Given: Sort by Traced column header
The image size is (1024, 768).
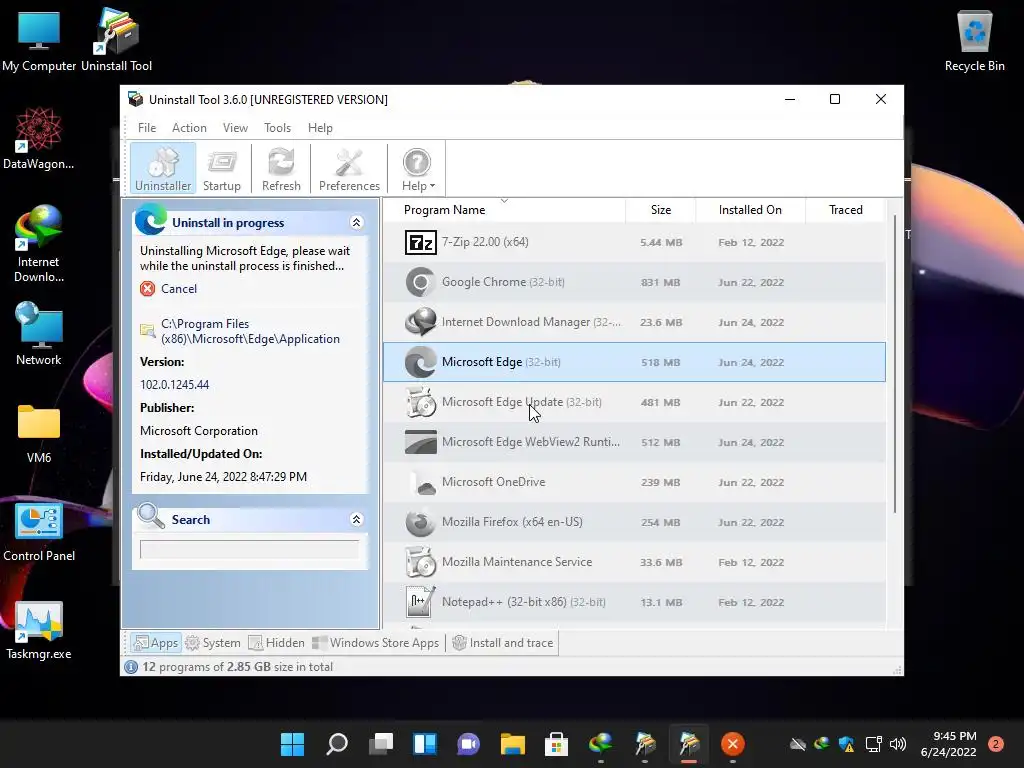Looking at the screenshot, I should pyautogui.click(x=845, y=210).
